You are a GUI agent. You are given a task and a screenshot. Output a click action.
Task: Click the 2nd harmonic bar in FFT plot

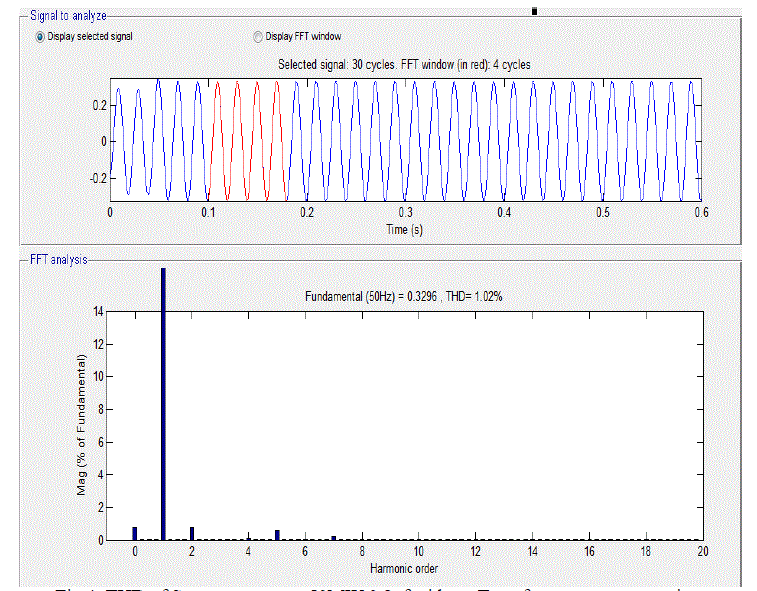coord(192,534)
